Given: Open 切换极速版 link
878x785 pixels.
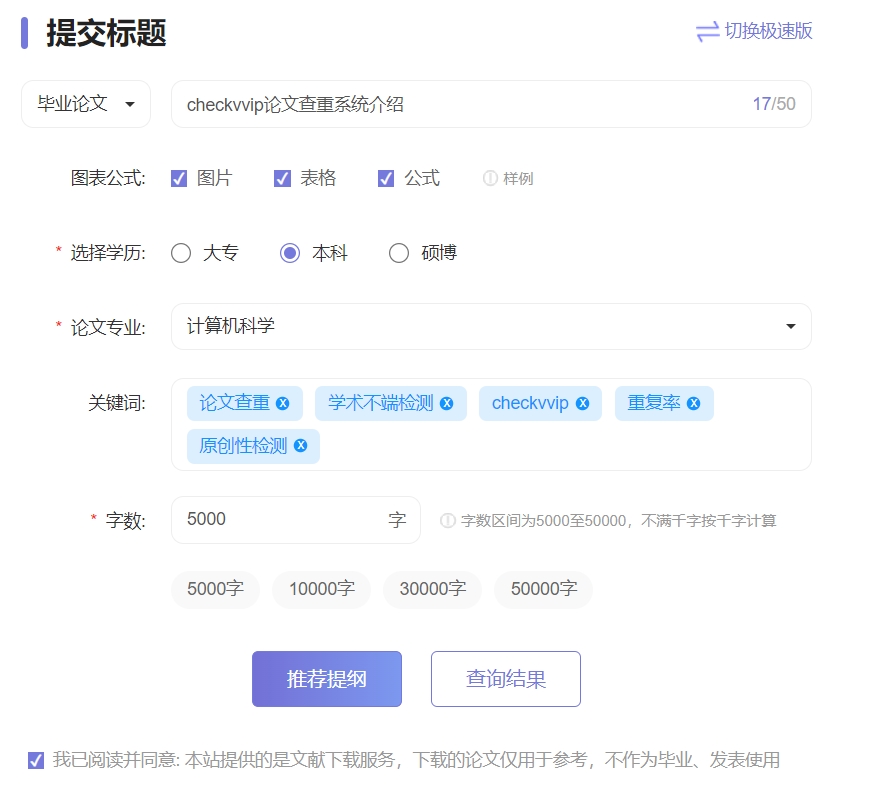Looking at the screenshot, I should pos(767,32).
